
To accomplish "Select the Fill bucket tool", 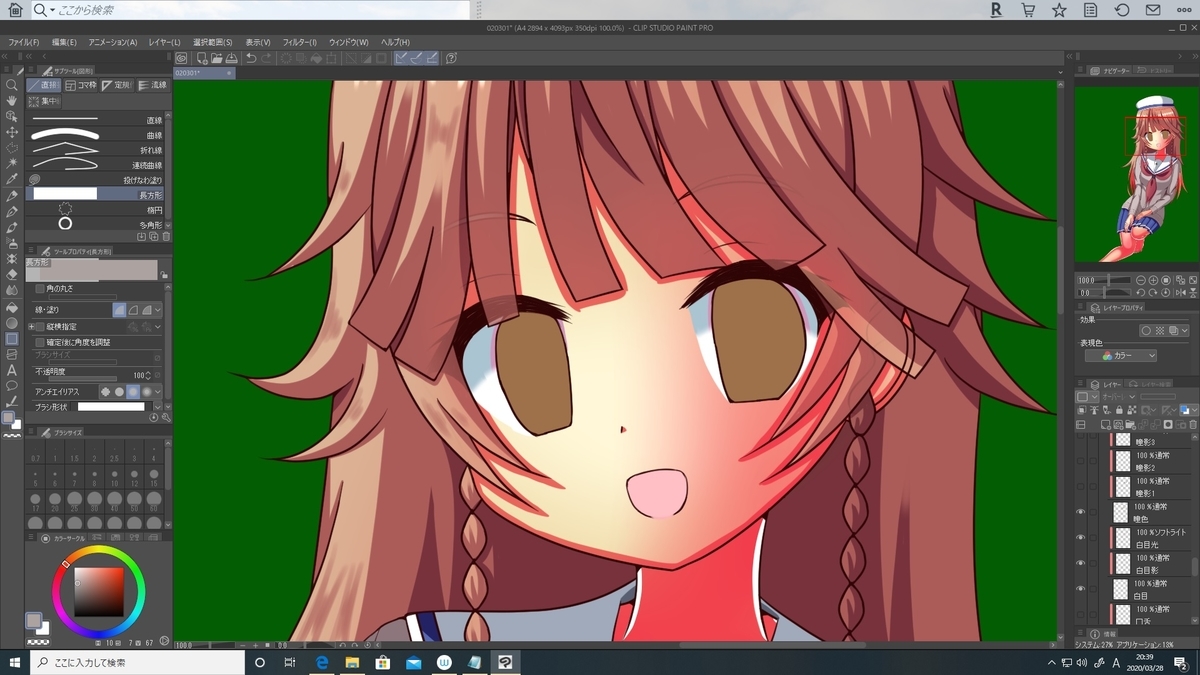I will (12, 307).
